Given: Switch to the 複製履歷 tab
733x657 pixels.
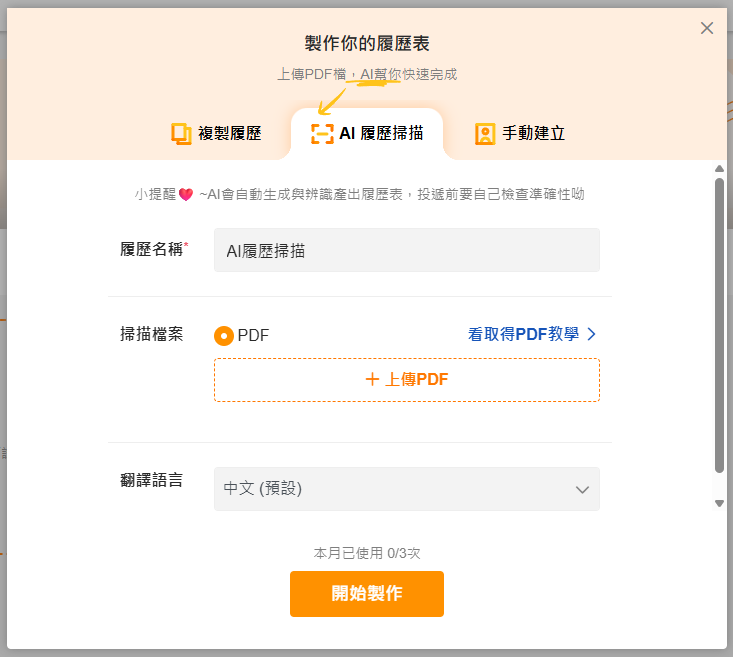Looking at the screenshot, I should (x=217, y=134).
